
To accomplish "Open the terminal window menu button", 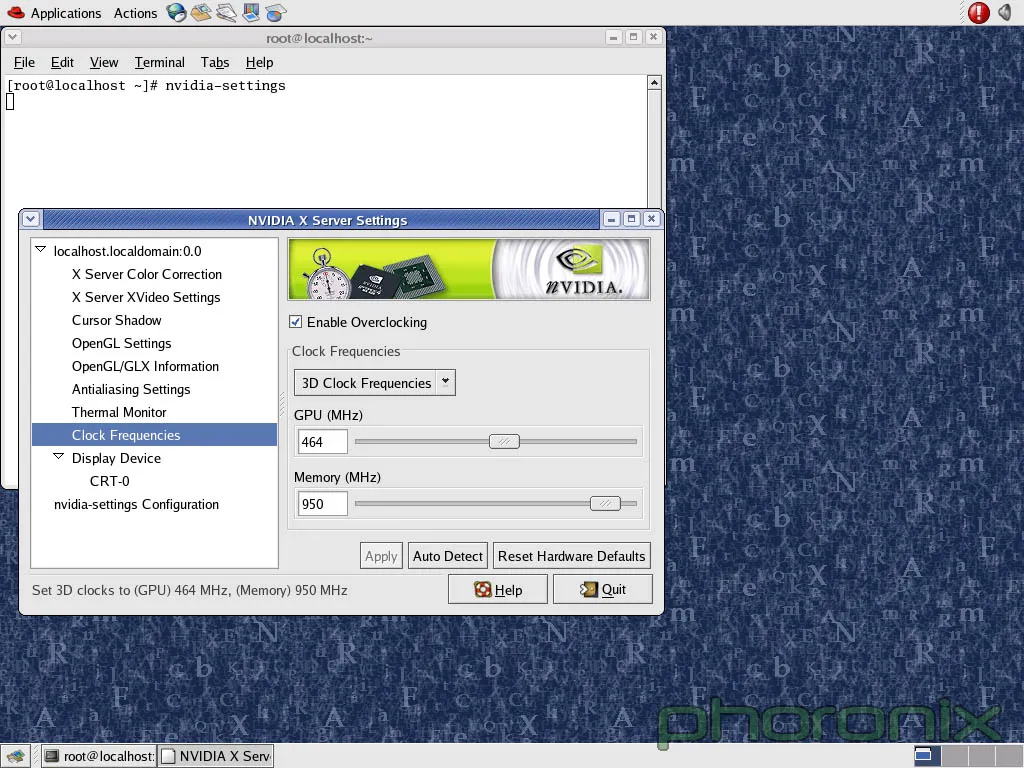I will [12, 37].
